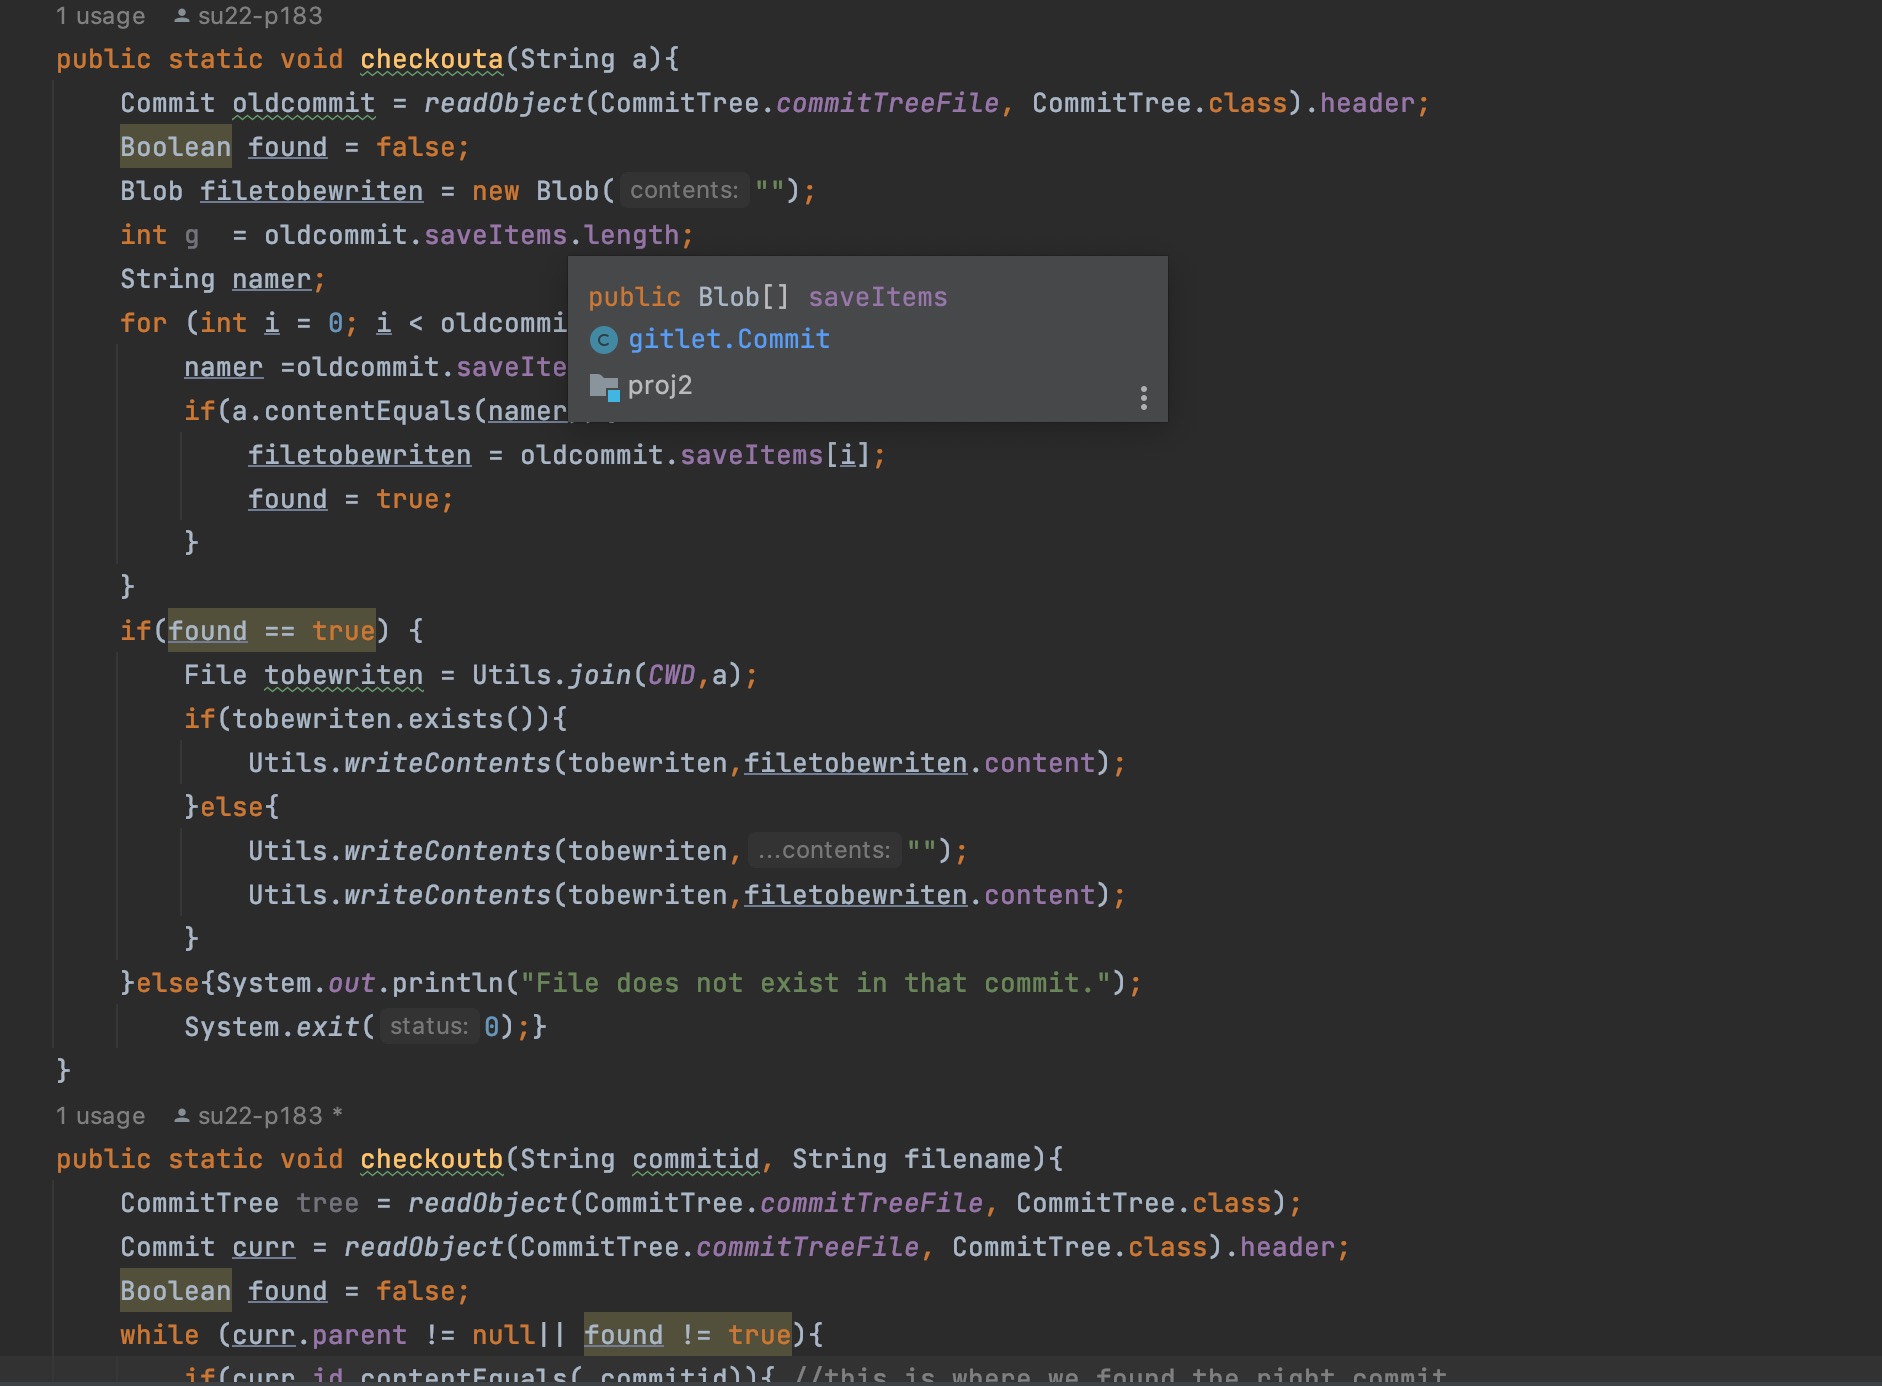Click the highlighted found == true condition
Viewport: 1882px width, 1386px height.
(271, 631)
